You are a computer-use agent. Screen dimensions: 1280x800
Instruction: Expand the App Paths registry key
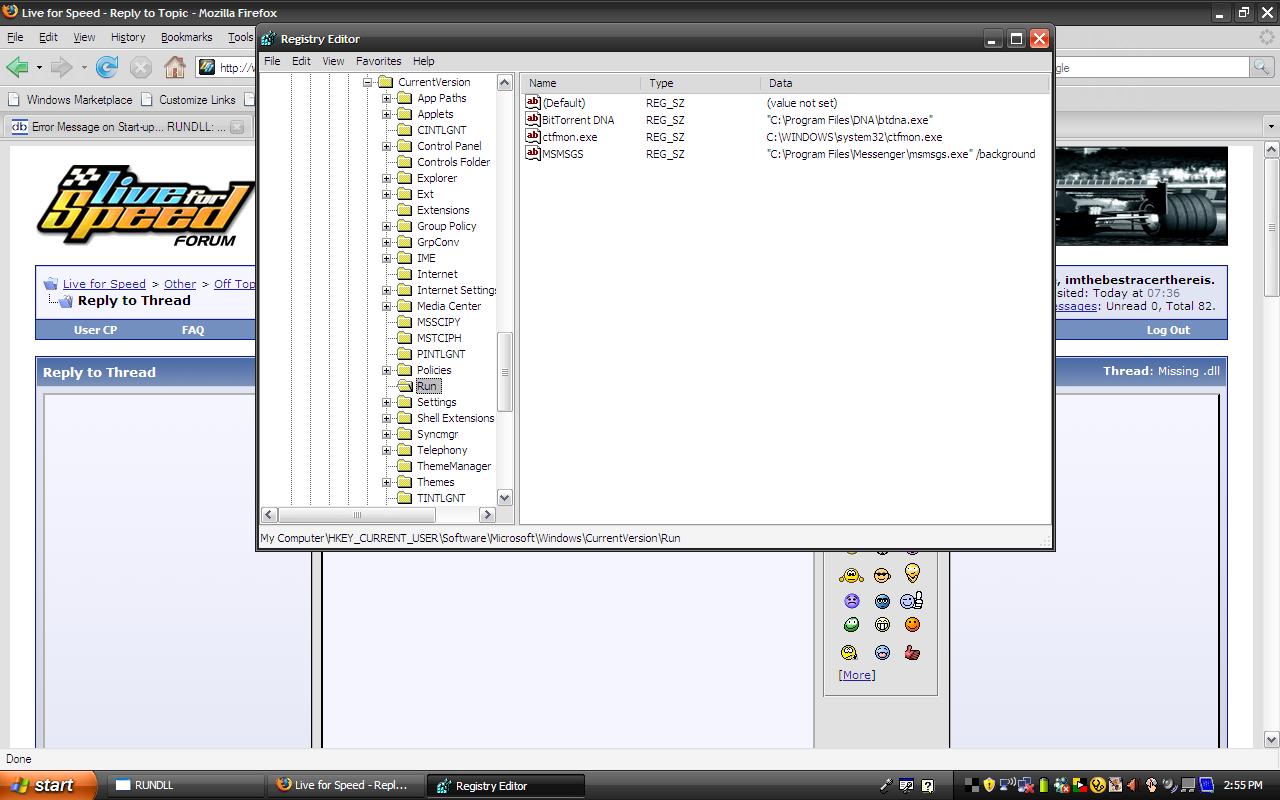point(386,98)
